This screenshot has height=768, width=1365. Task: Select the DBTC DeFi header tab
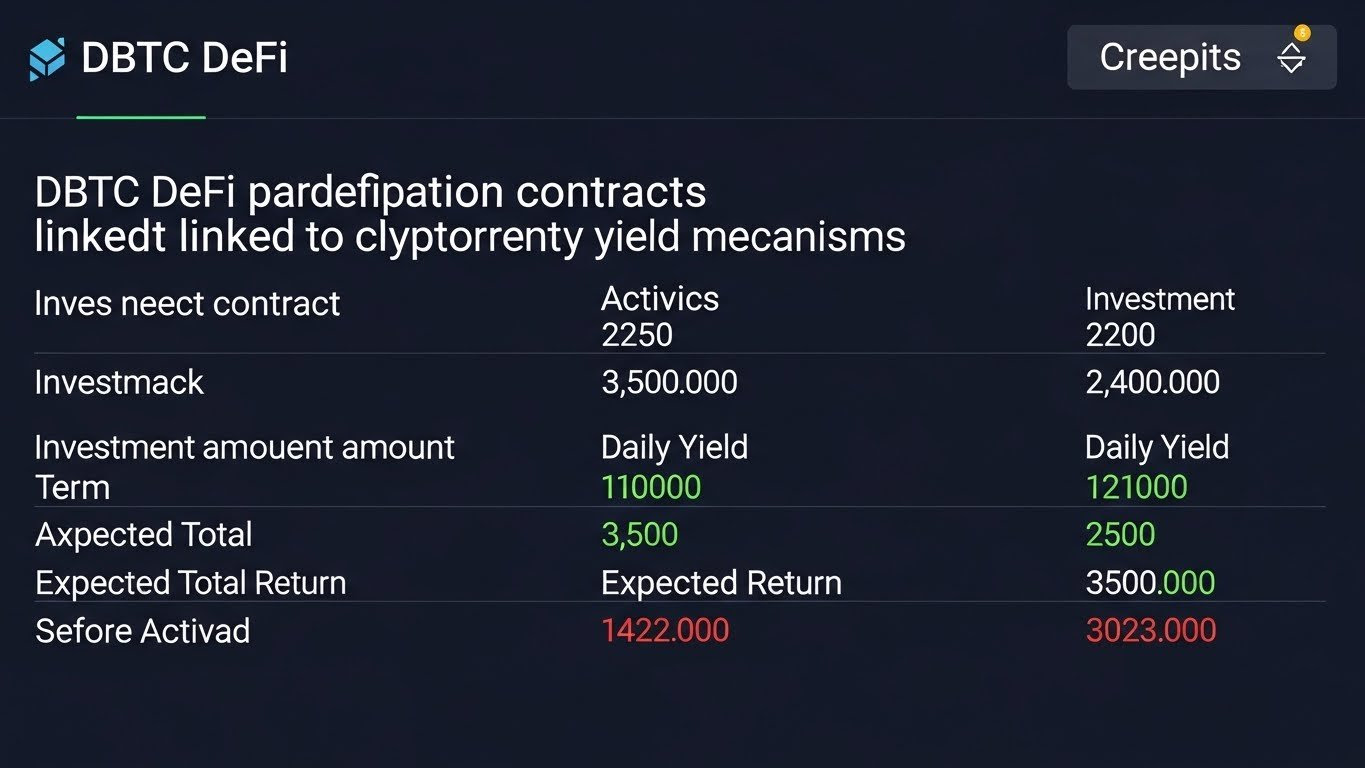184,58
